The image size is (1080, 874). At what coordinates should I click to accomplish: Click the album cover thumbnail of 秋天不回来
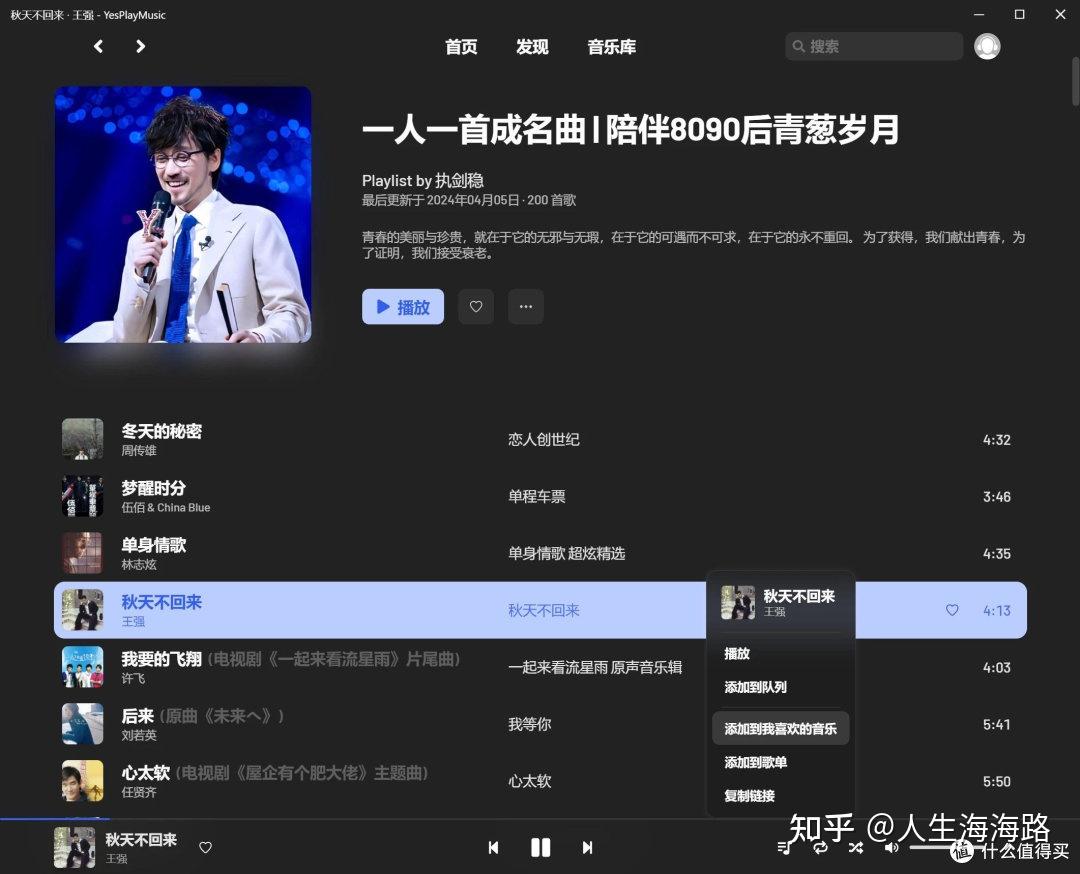(82, 610)
